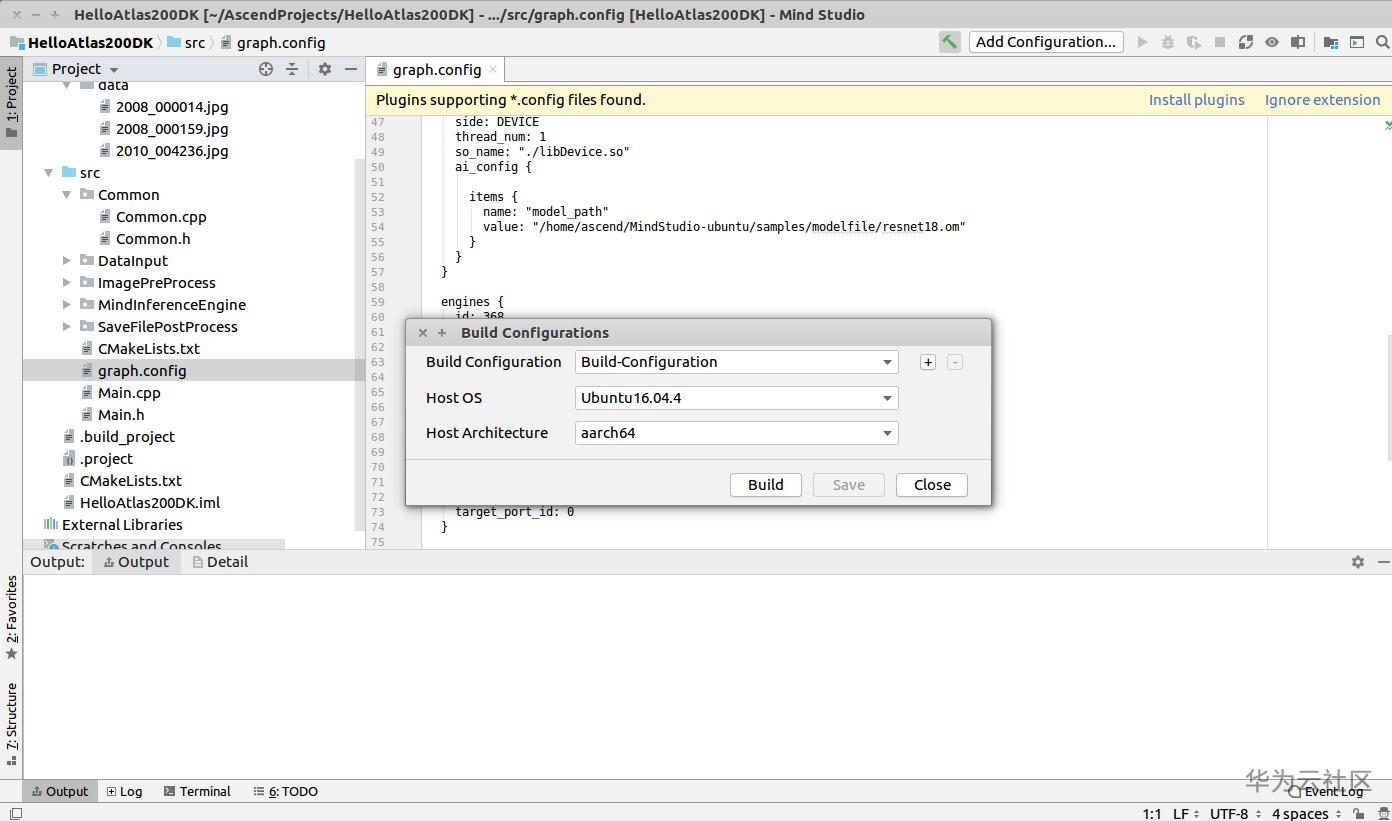Locate current file with crosshair icon
Image resolution: width=1392 pixels, height=821 pixels.
coord(266,69)
